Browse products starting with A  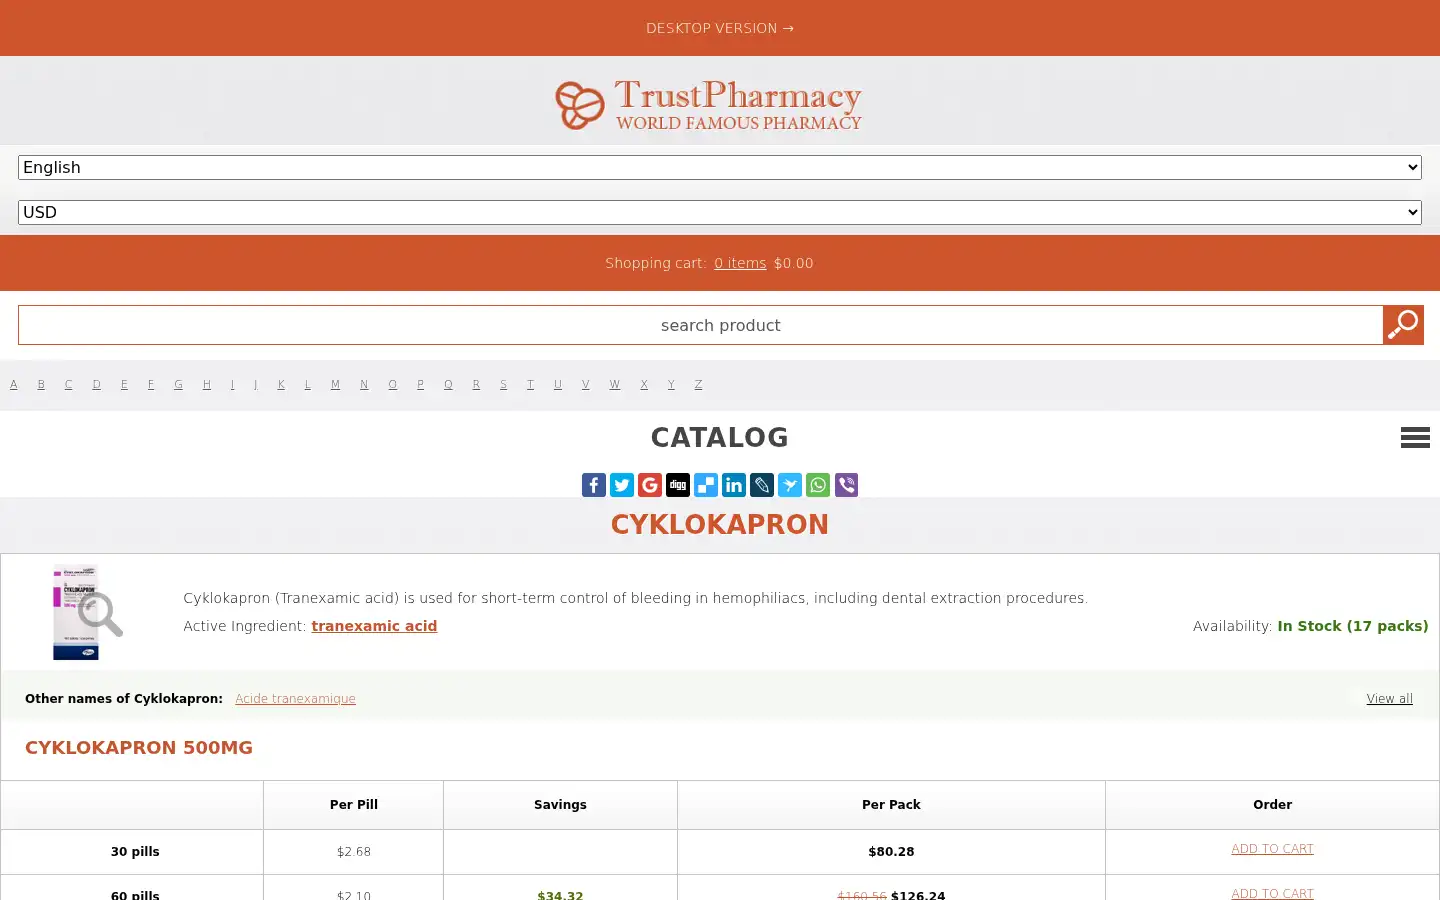pos(14,384)
